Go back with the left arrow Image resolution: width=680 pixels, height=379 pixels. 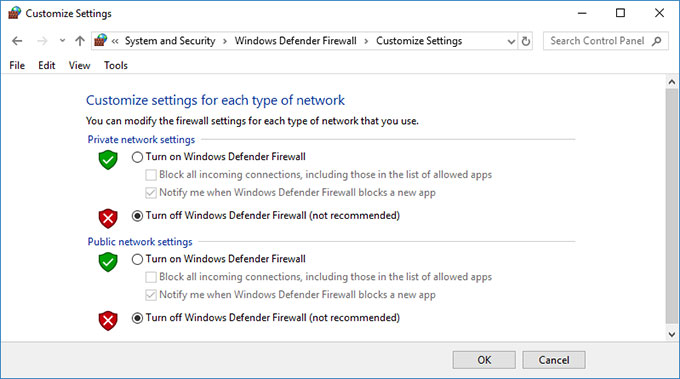[x=17, y=41]
